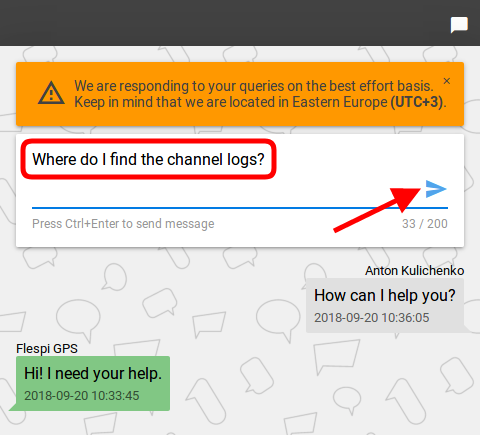The image size is (480, 435).
Task: Send the message with the blue arrow icon
Action: click(436, 189)
